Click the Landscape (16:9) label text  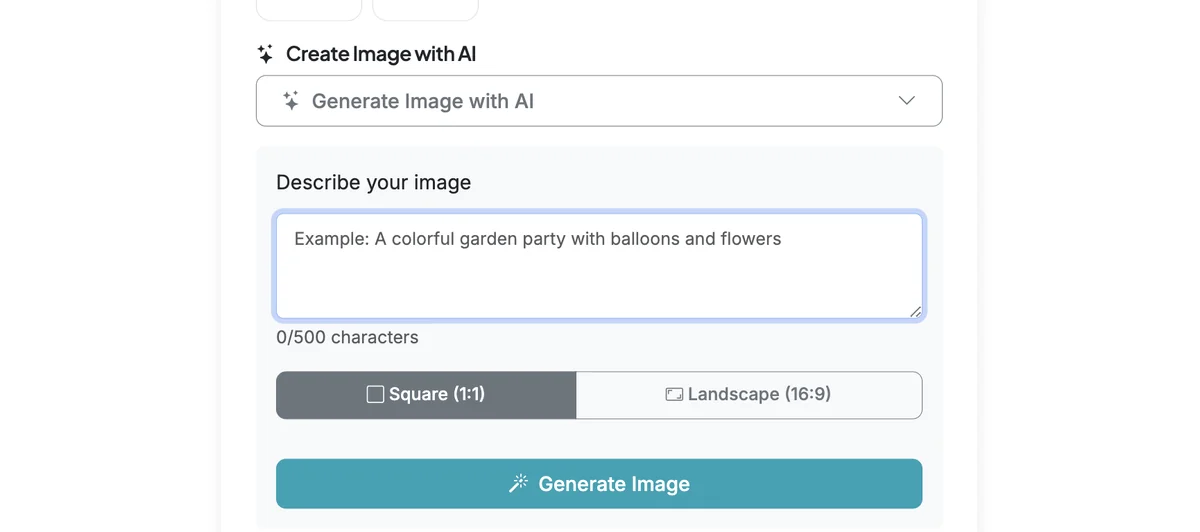click(x=759, y=394)
